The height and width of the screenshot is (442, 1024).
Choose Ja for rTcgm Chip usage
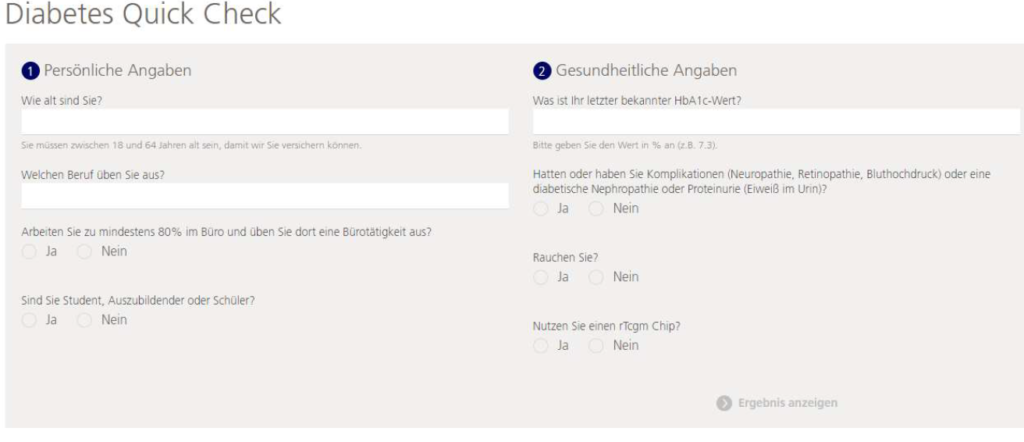(x=541, y=346)
